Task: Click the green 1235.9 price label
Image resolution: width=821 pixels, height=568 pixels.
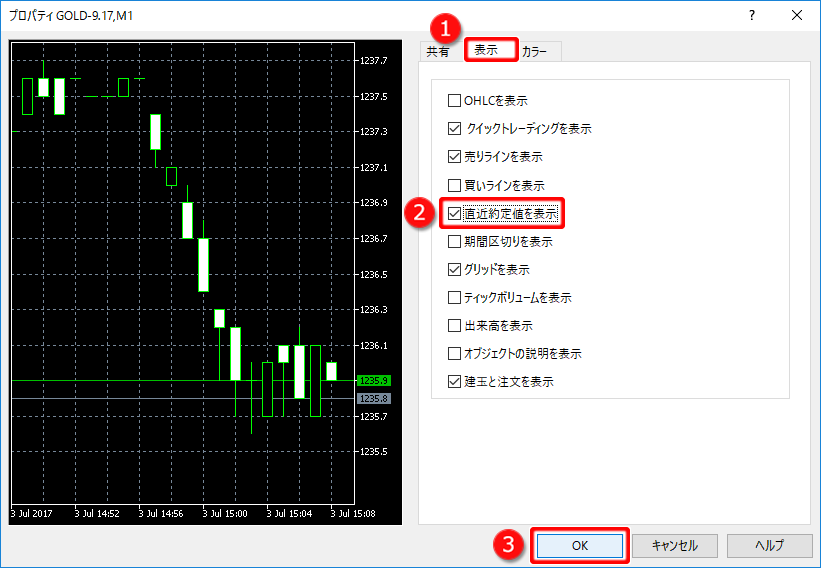Action: [x=375, y=381]
